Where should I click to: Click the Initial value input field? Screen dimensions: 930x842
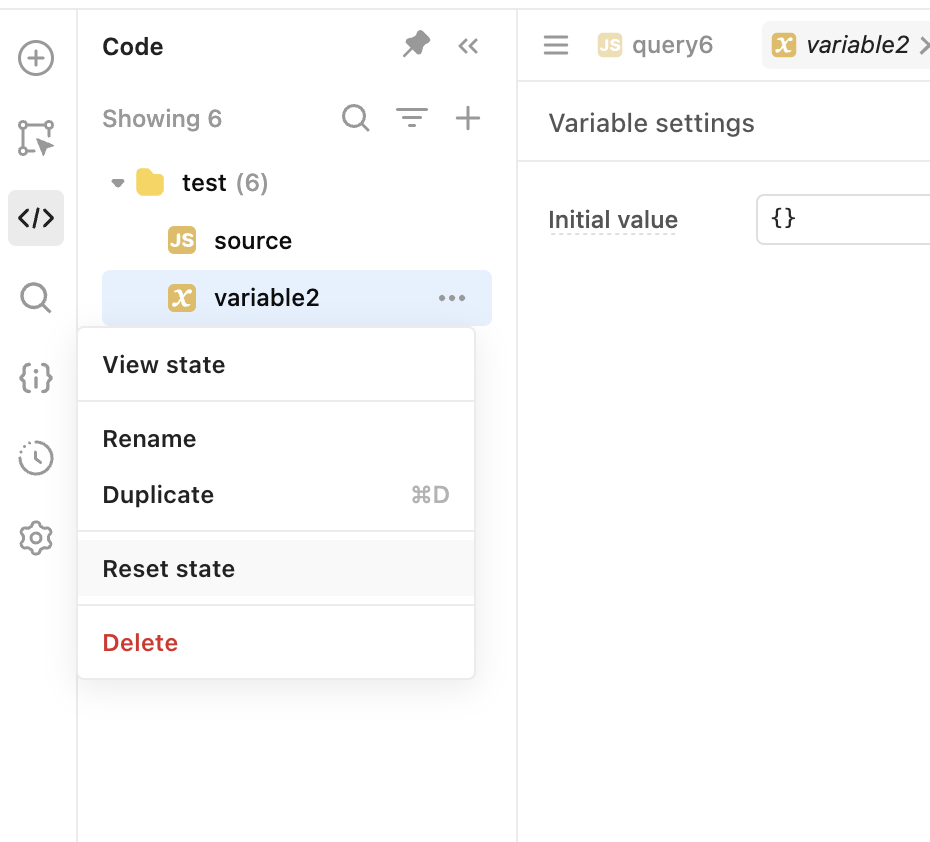[843, 219]
